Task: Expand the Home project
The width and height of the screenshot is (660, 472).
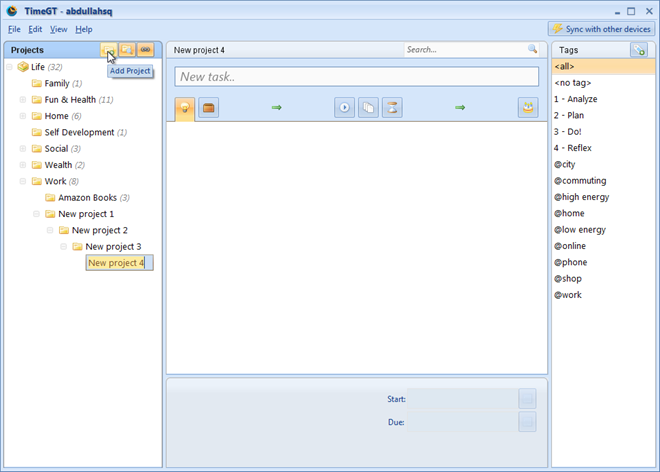Action: 23,116
